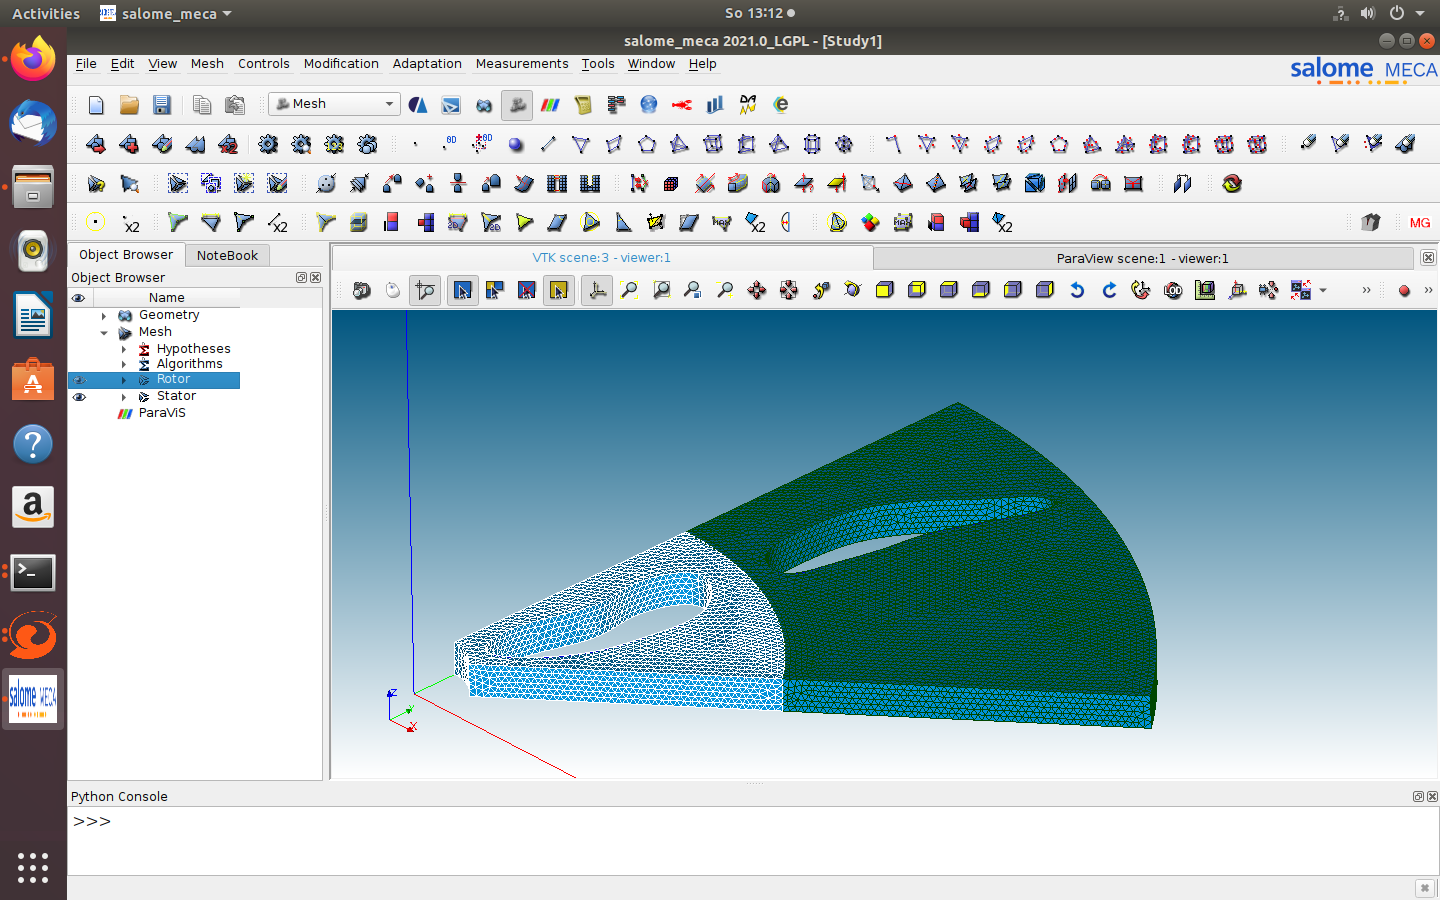Viewport: 1440px width, 900px height.
Task: Open the Controls menu
Action: [263, 64]
